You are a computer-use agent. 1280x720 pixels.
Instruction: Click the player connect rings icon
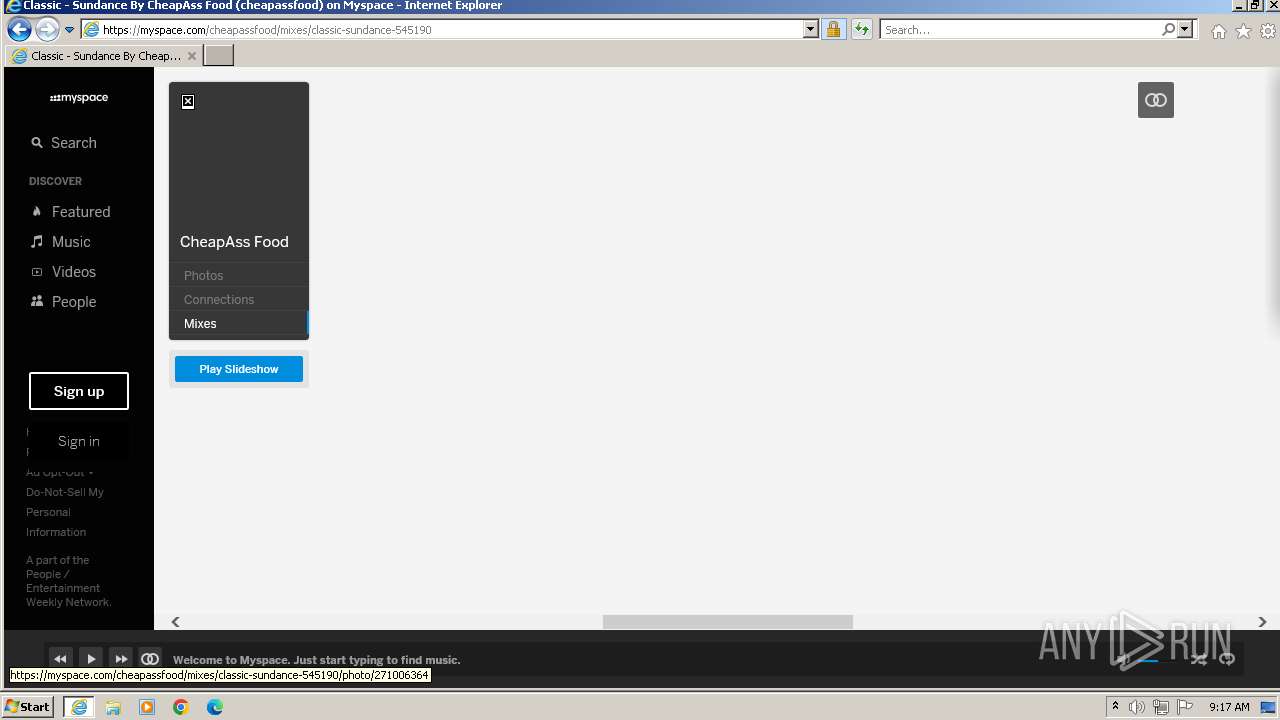[150, 659]
